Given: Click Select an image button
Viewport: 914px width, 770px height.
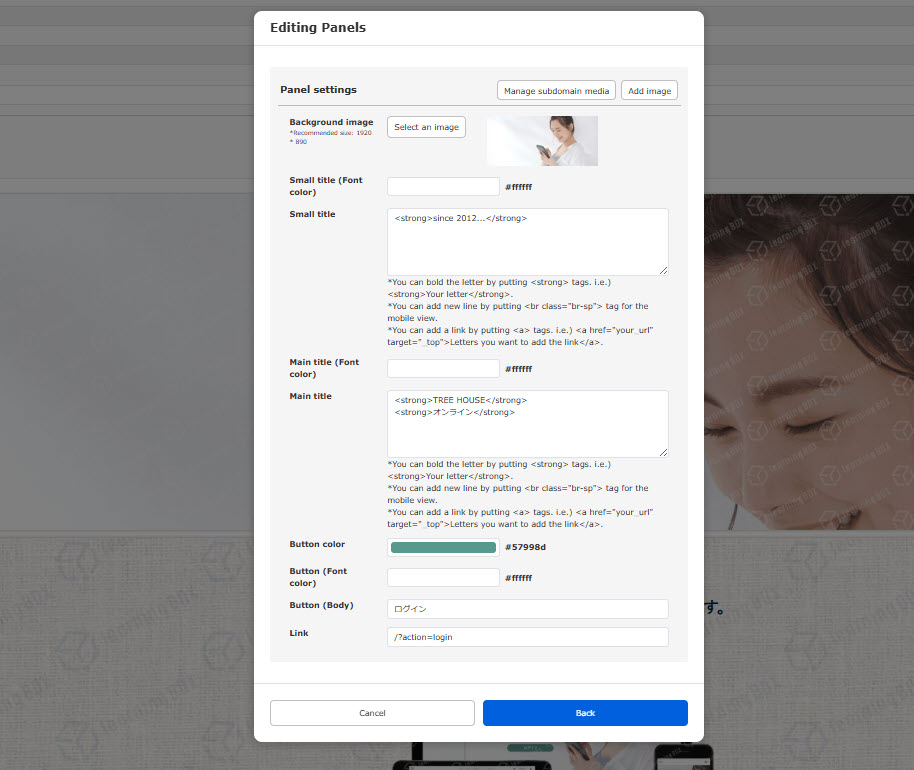Looking at the screenshot, I should point(426,127).
